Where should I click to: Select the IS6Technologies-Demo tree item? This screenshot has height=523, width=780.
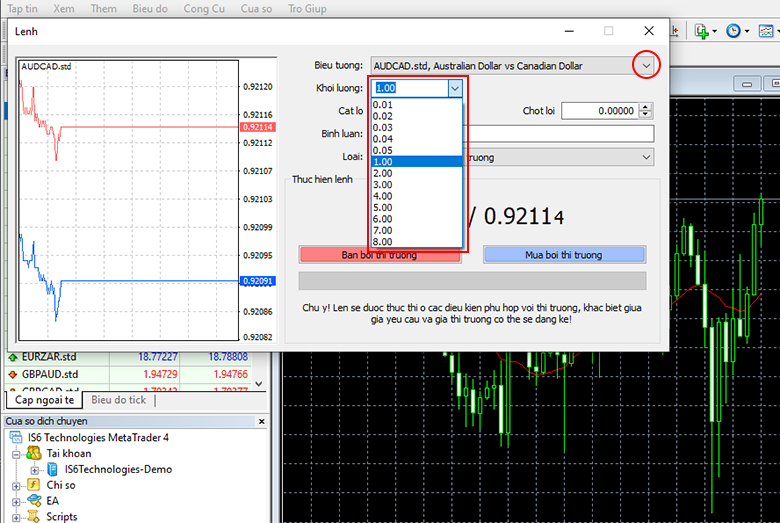coord(118,469)
